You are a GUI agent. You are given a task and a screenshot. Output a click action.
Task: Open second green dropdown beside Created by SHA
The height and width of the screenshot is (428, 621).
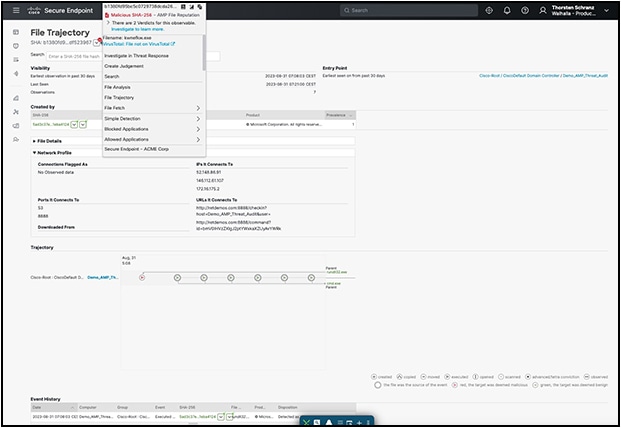[83, 125]
